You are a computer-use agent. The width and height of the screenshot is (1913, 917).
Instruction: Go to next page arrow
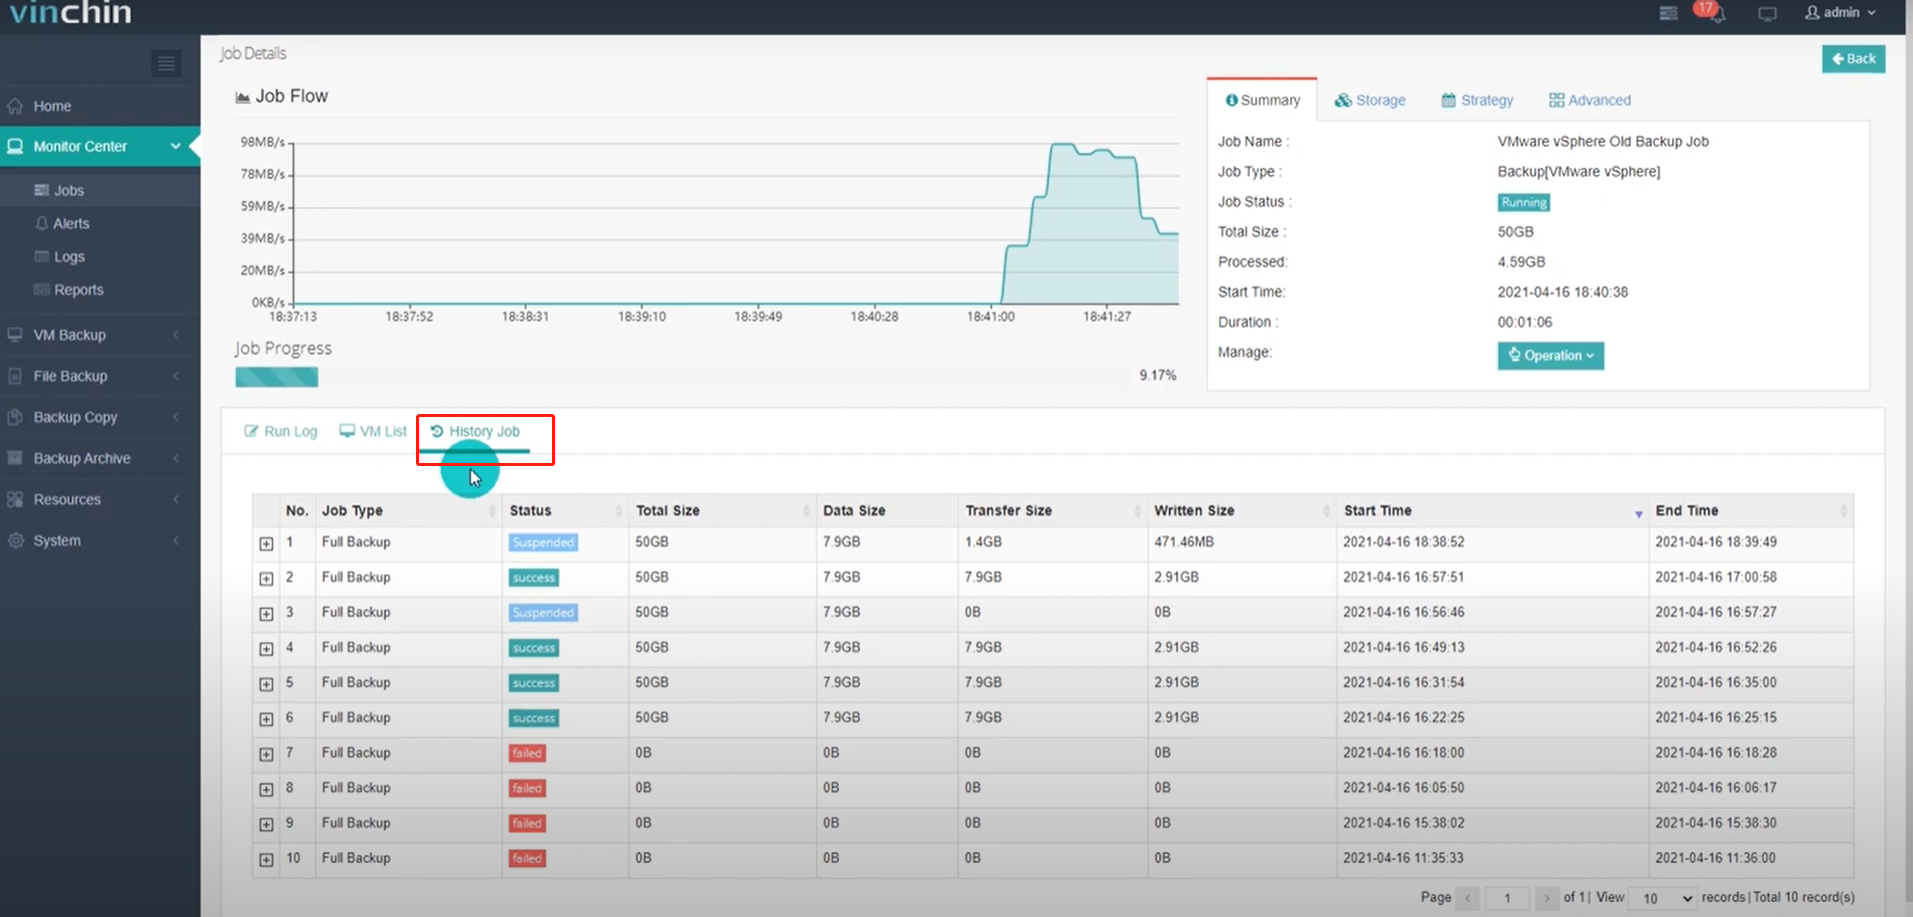[x=1546, y=898]
